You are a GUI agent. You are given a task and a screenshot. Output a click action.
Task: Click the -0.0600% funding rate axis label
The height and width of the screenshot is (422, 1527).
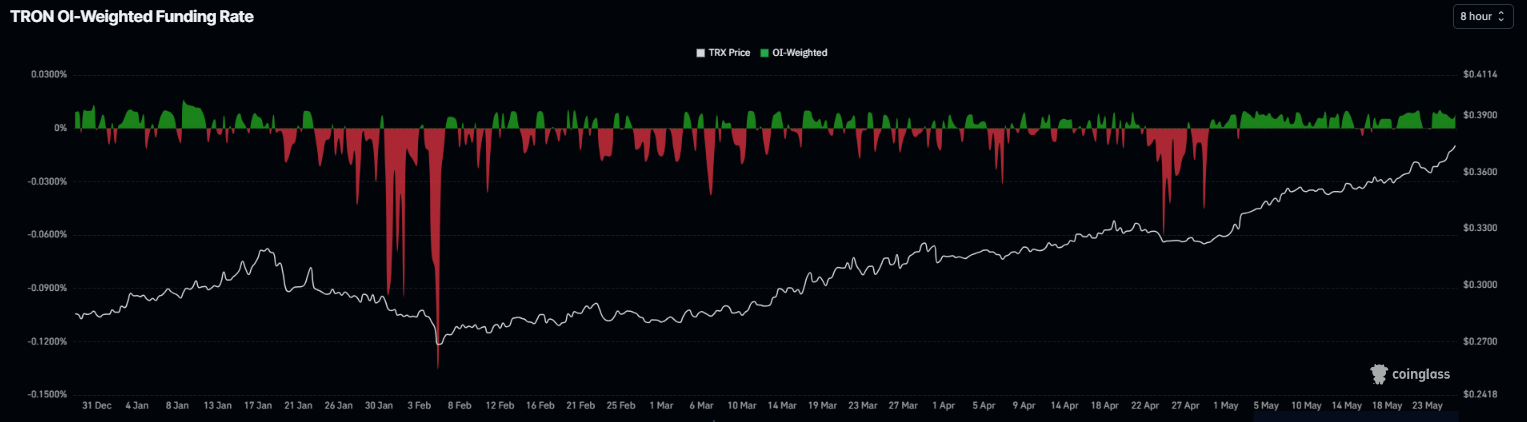pos(45,235)
